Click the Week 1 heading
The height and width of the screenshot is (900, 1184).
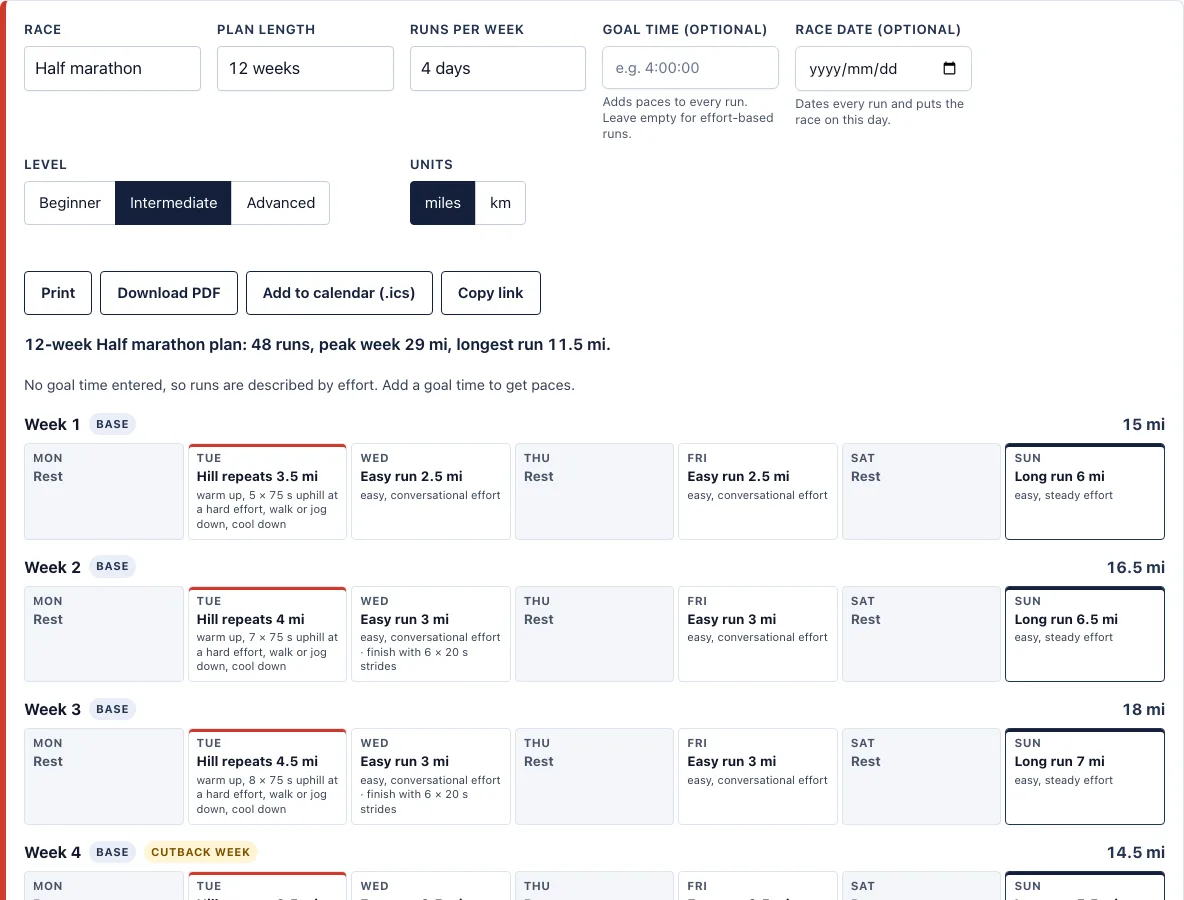52,424
